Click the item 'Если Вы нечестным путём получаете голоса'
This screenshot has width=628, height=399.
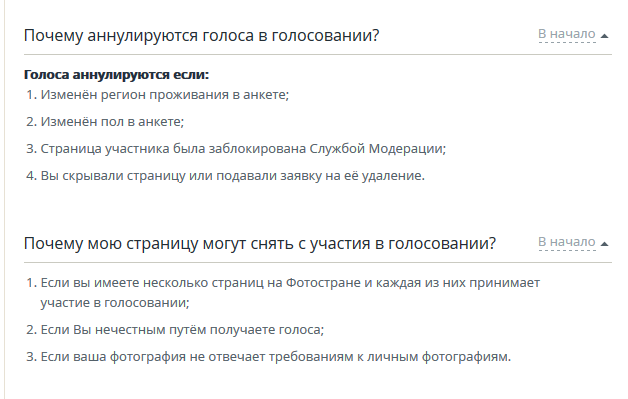tap(182, 330)
